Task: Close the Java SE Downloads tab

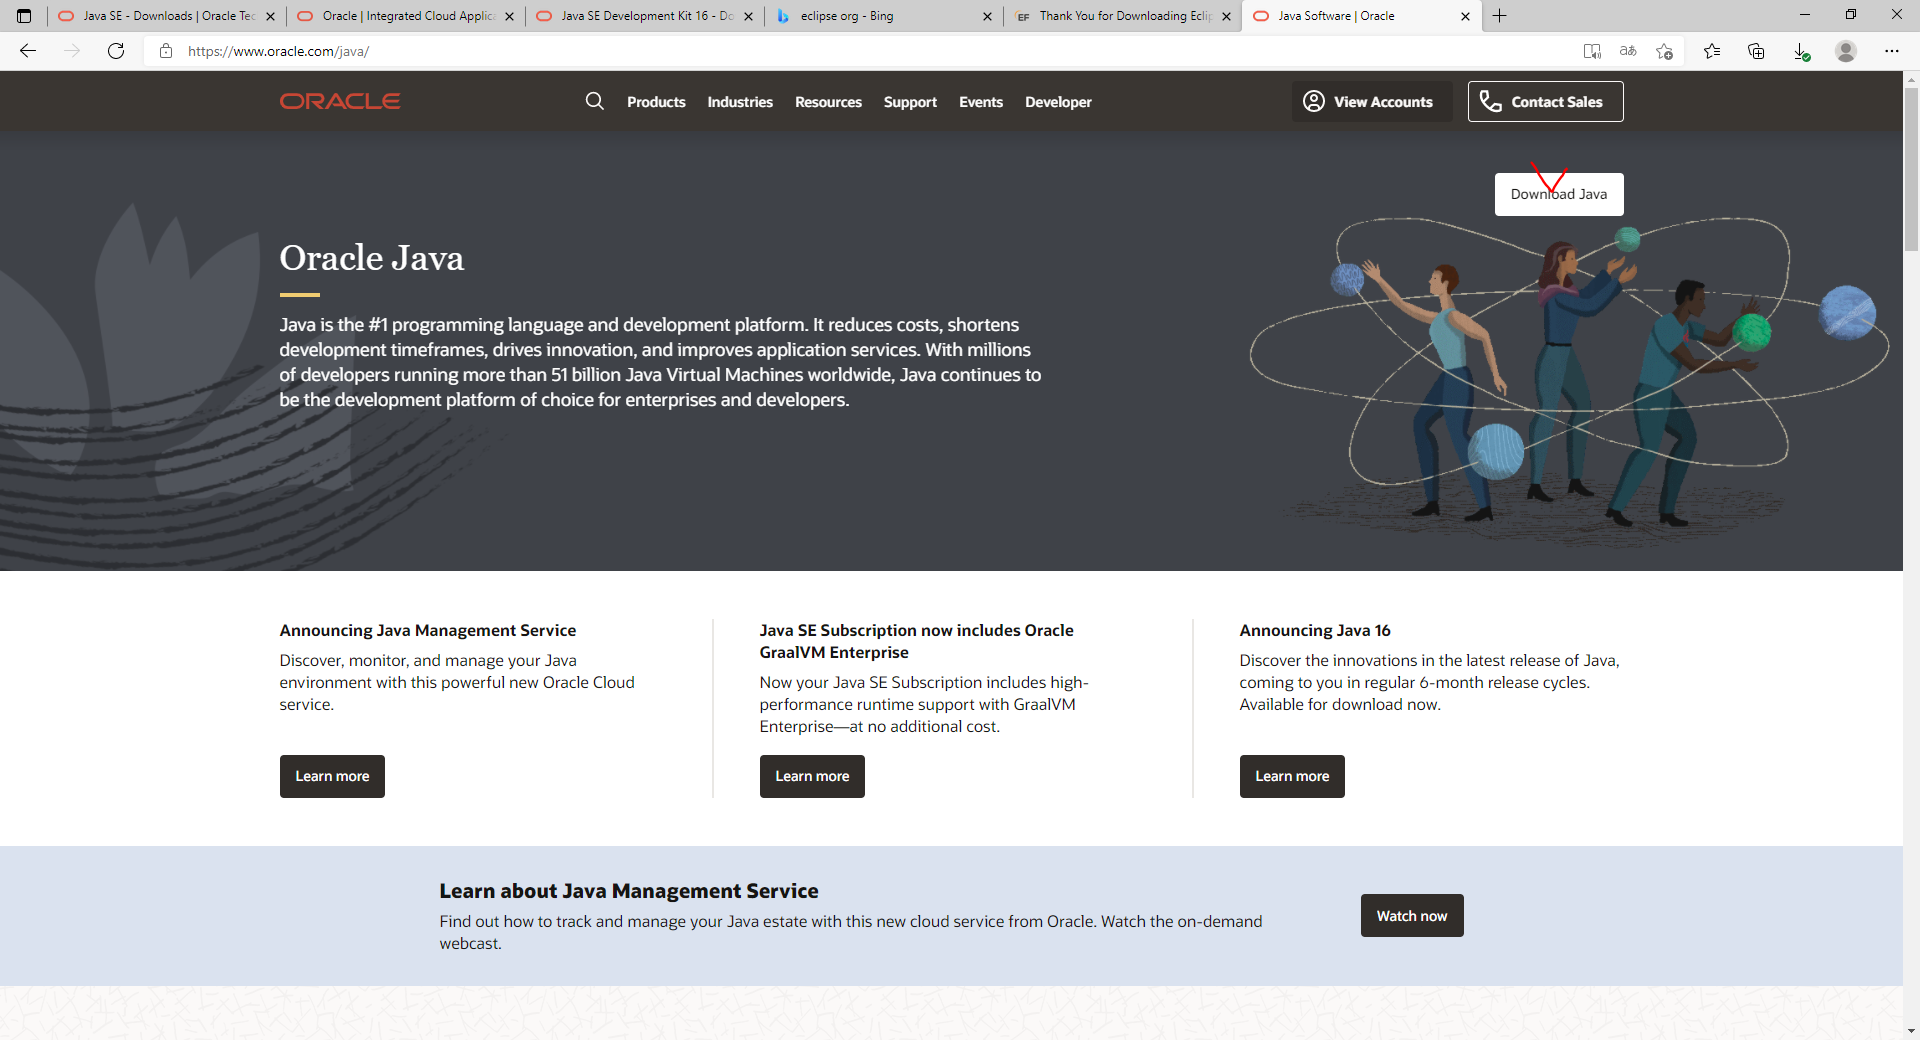Action: [270, 16]
